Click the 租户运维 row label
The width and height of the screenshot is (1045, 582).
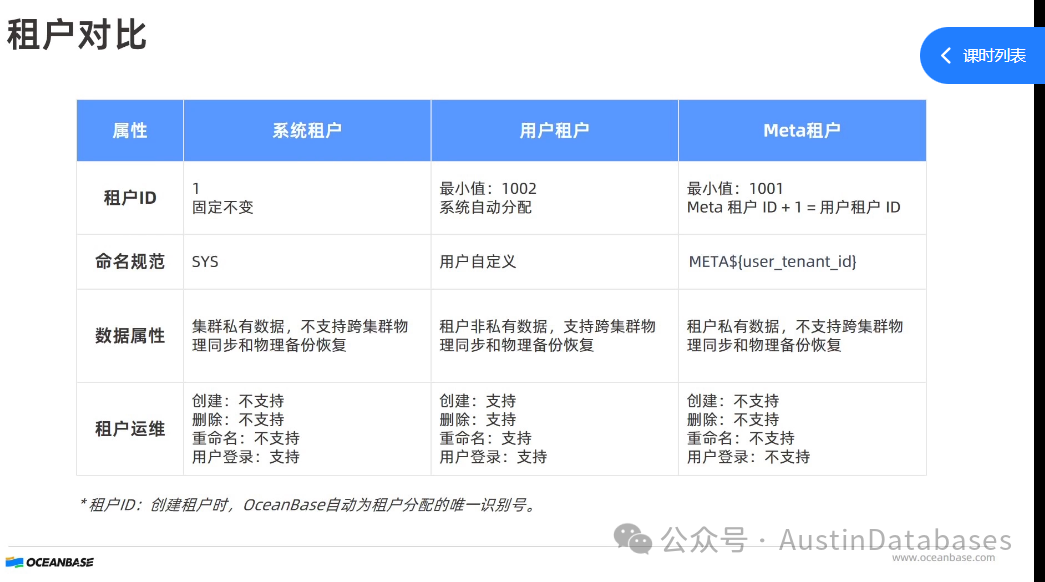pyautogui.click(x=130, y=429)
